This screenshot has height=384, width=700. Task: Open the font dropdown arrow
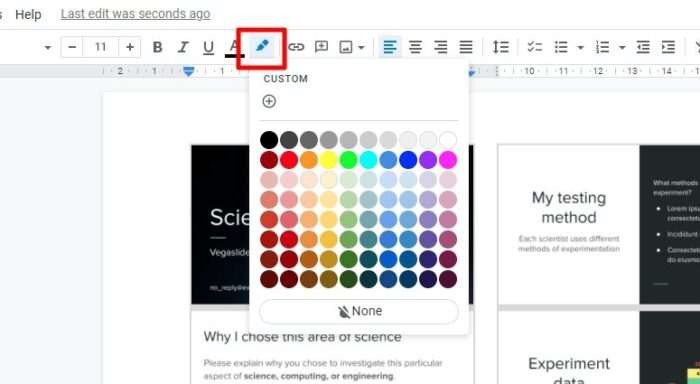47,47
